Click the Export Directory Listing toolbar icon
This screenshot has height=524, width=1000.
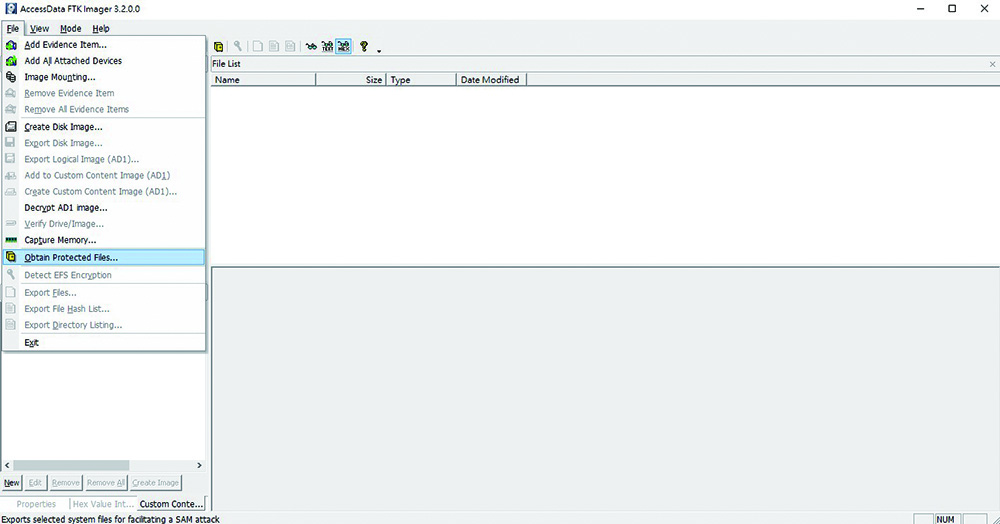click(x=290, y=47)
